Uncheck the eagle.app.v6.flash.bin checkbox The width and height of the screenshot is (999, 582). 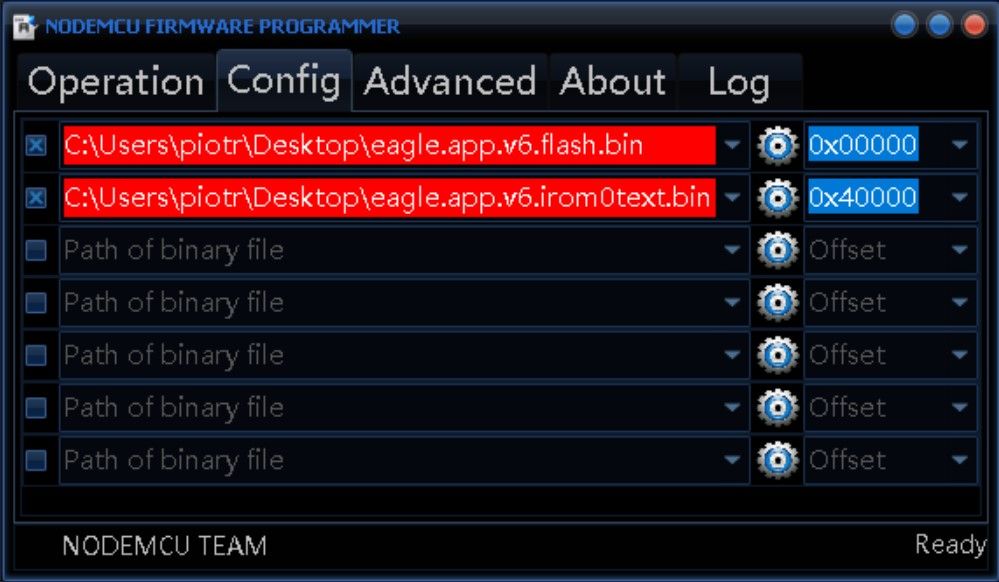(36, 145)
